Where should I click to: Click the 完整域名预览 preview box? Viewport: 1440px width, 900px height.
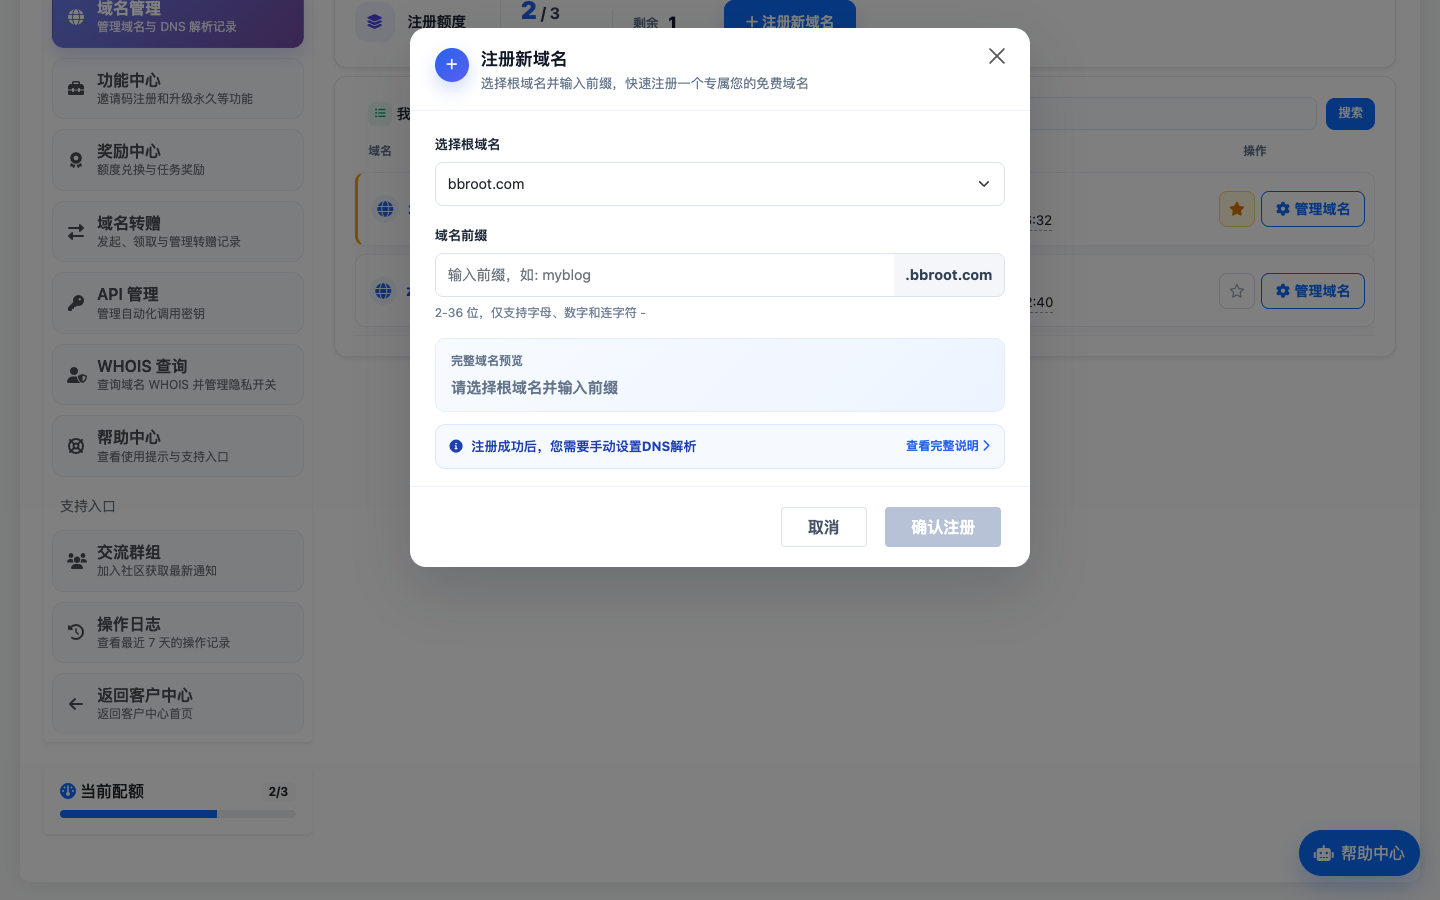click(x=720, y=375)
